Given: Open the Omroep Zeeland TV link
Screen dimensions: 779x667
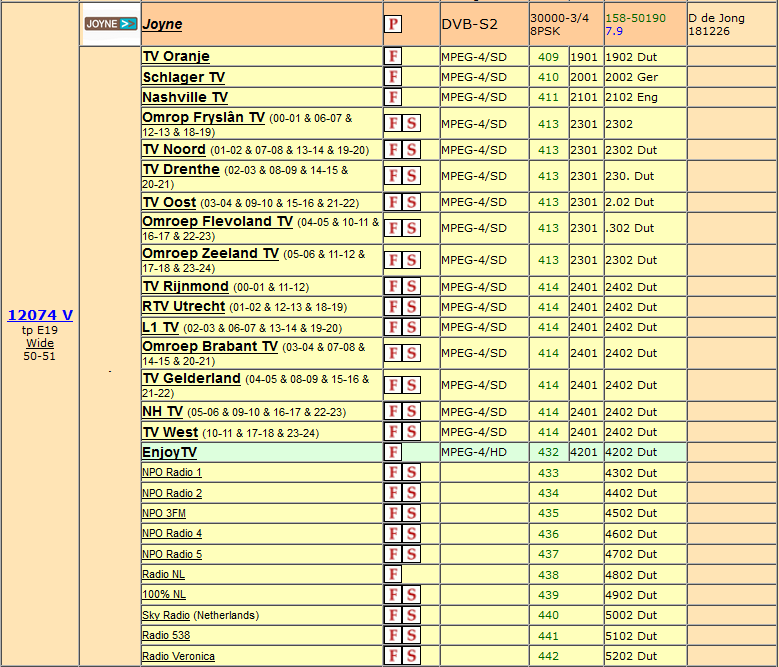Looking at the screenshot, I should tap(210, 253).
